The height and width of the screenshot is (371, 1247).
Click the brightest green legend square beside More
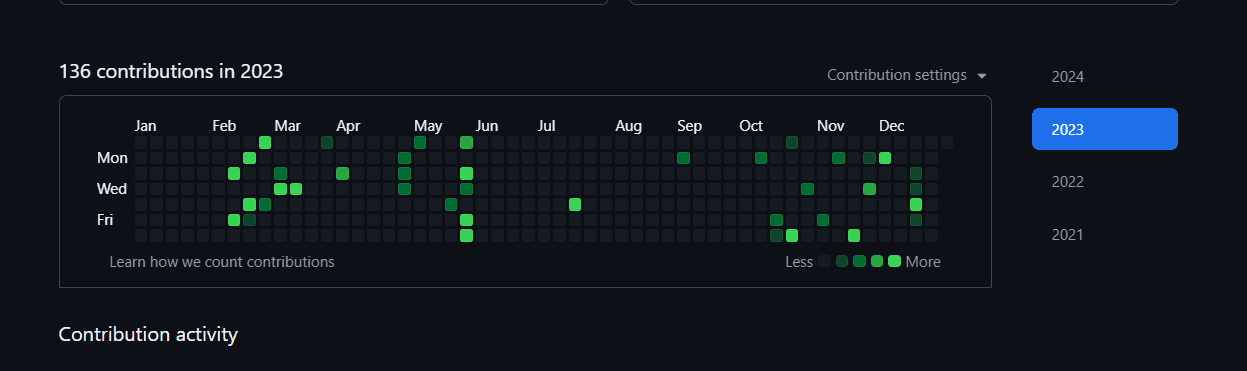pos(894,261)
